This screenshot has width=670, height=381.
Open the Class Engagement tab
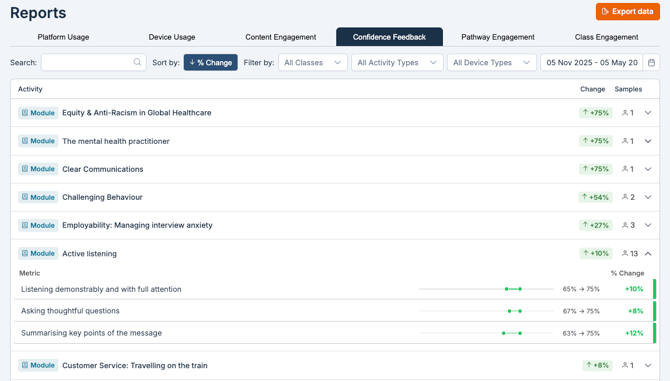pyautogui.click(x=606, y=37)
